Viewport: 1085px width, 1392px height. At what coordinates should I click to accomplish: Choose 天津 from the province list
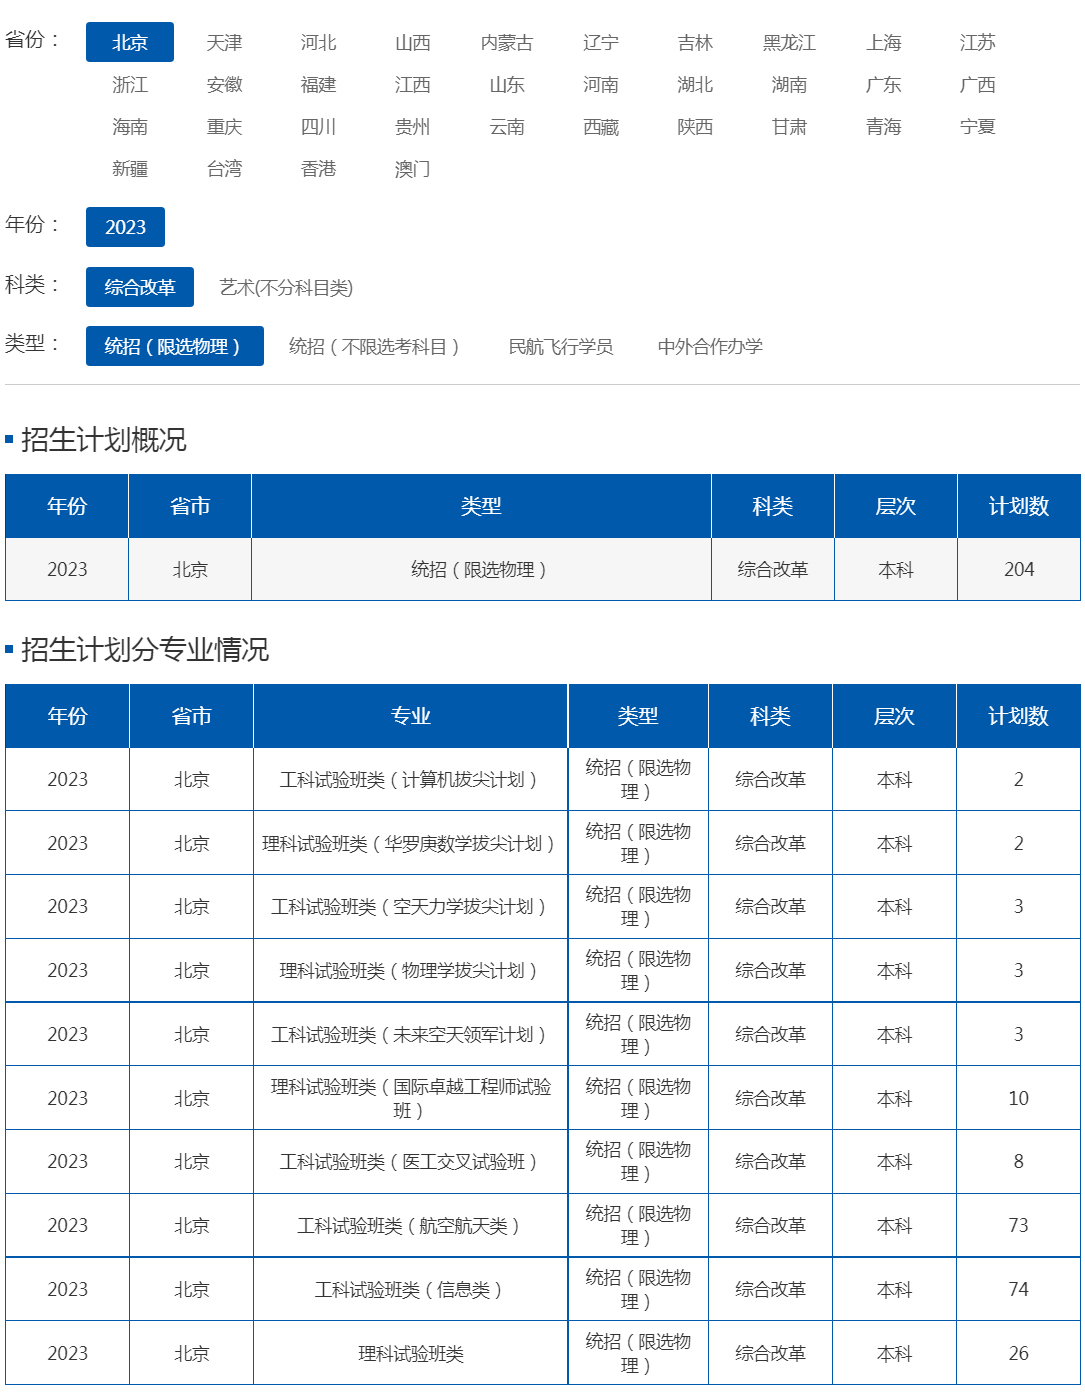pos(224,42)
